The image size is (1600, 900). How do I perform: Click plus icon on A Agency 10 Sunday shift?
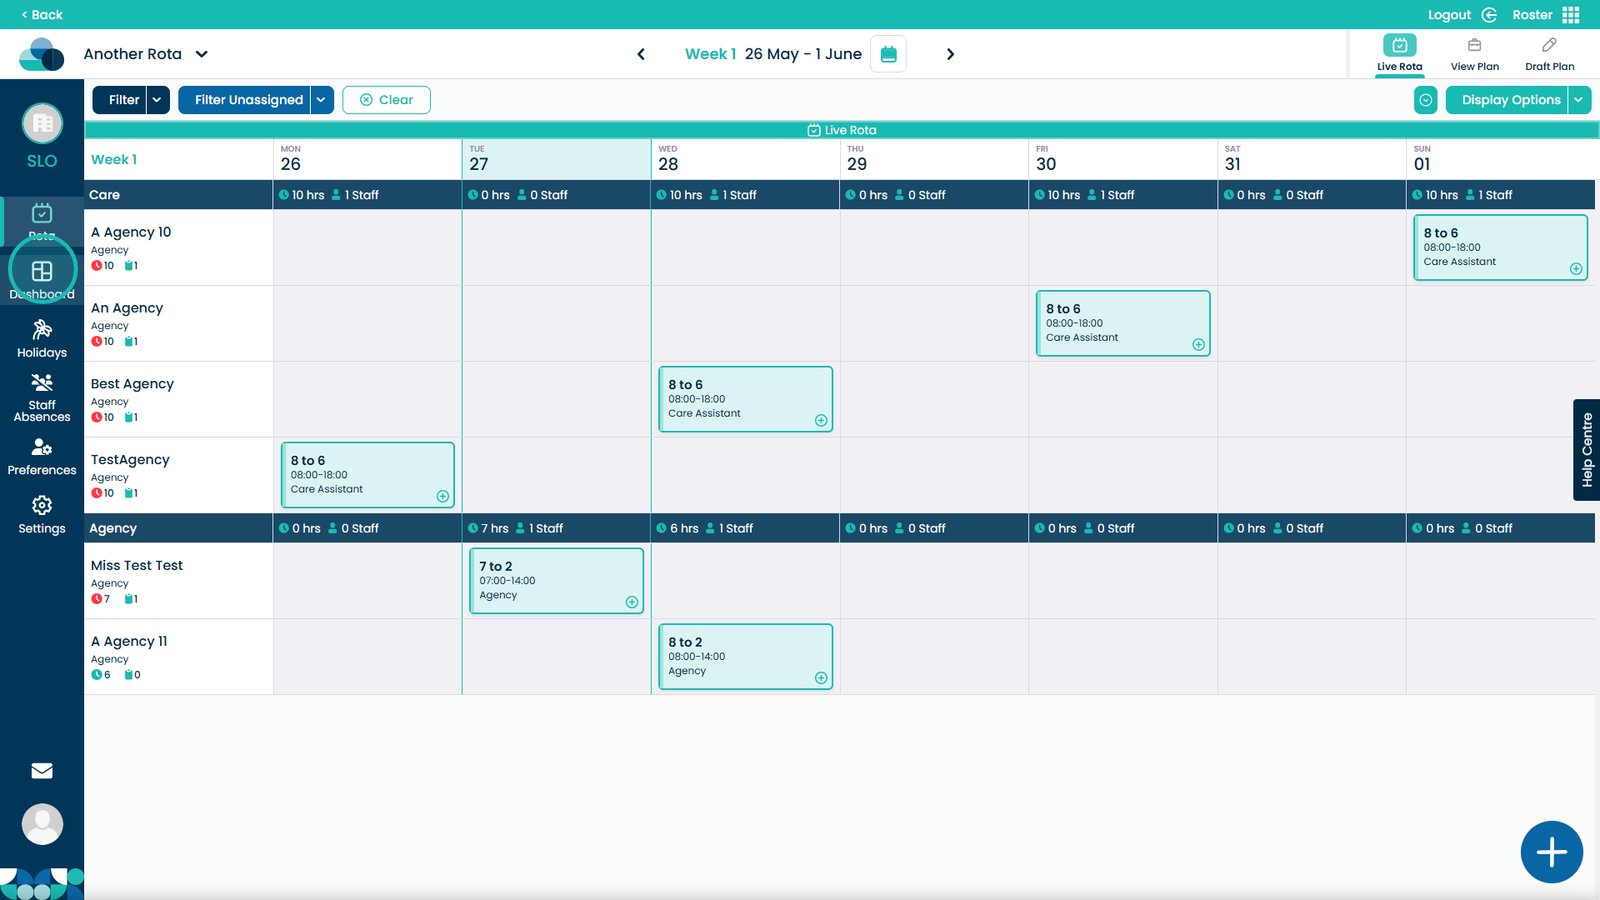pyautogui.click(x=1576, y=269)
